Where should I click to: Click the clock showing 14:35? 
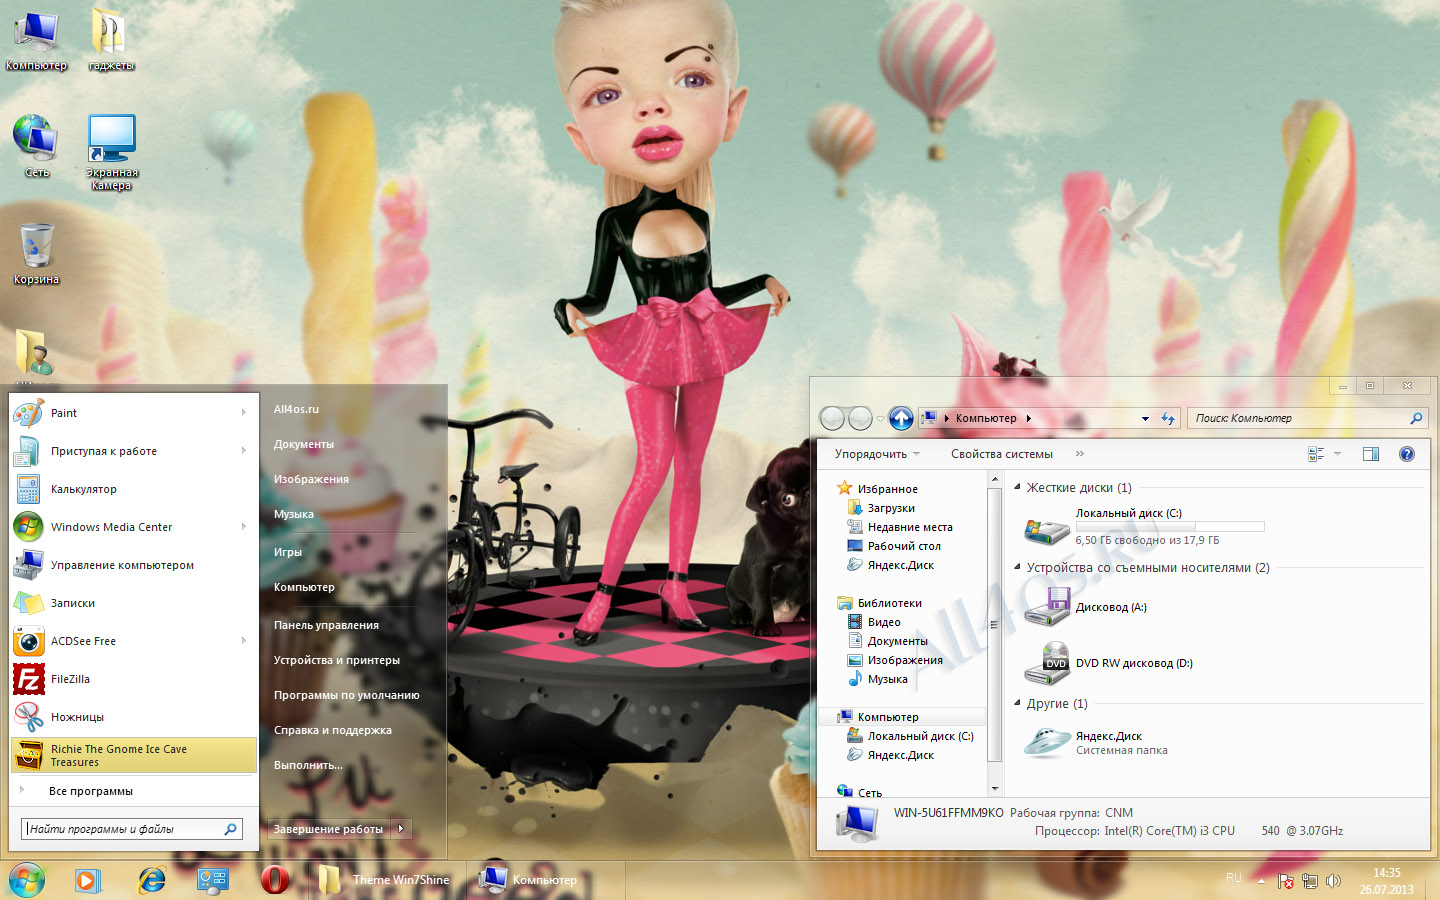1386,873
